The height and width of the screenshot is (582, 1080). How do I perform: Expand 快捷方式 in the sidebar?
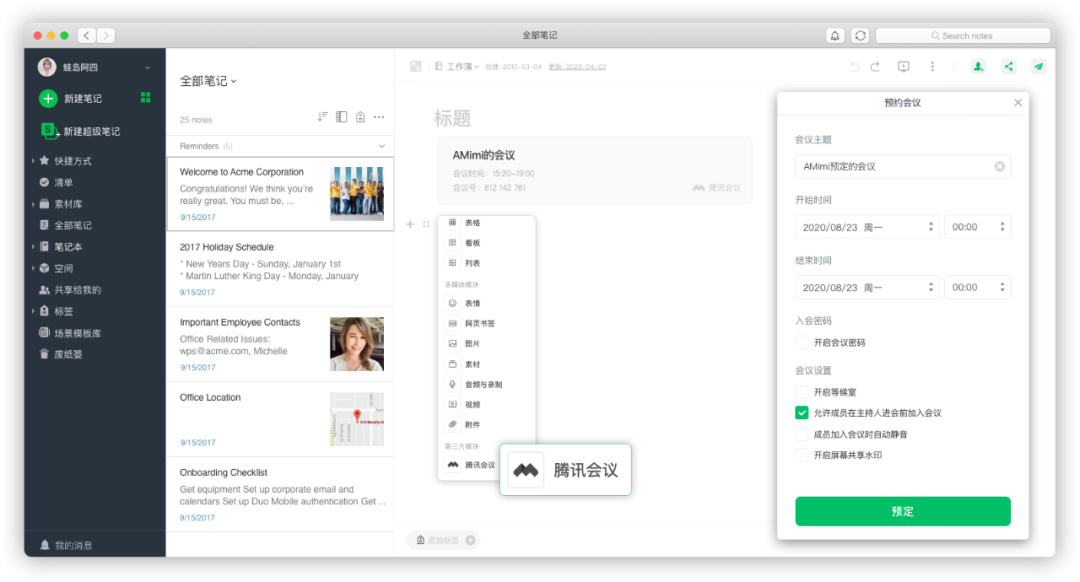click(33, 160)
